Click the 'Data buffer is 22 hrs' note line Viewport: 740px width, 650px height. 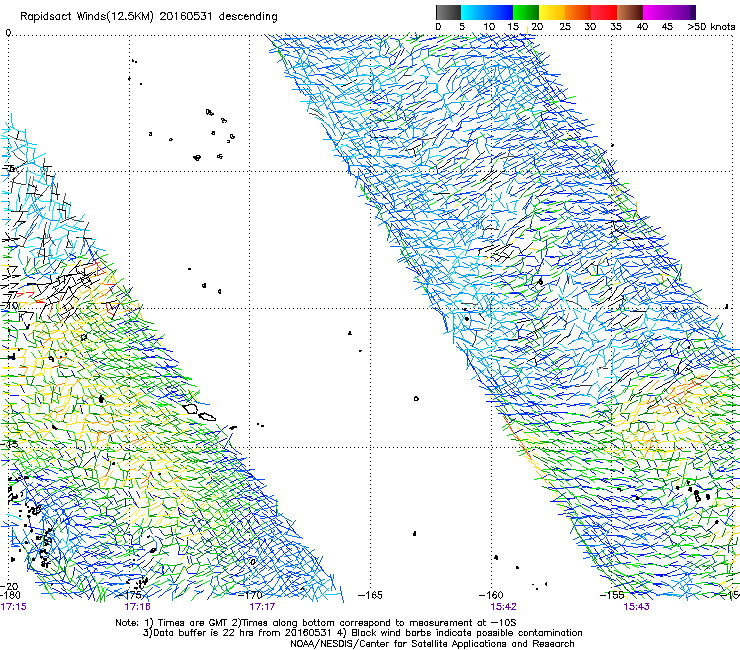(362, 633)
